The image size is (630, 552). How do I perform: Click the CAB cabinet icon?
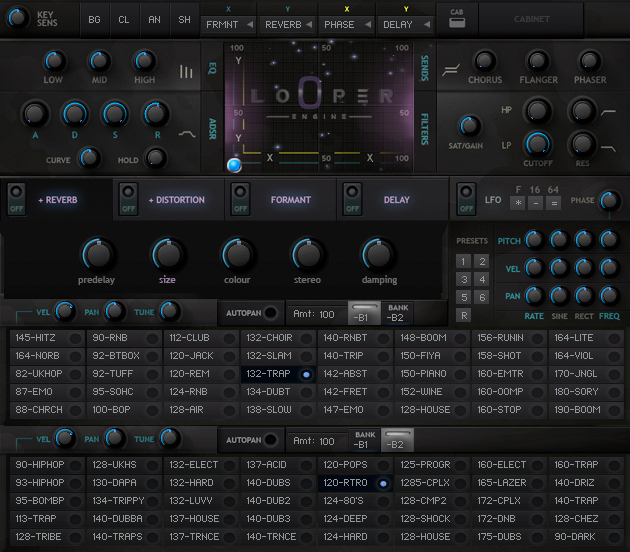point(457,23)
